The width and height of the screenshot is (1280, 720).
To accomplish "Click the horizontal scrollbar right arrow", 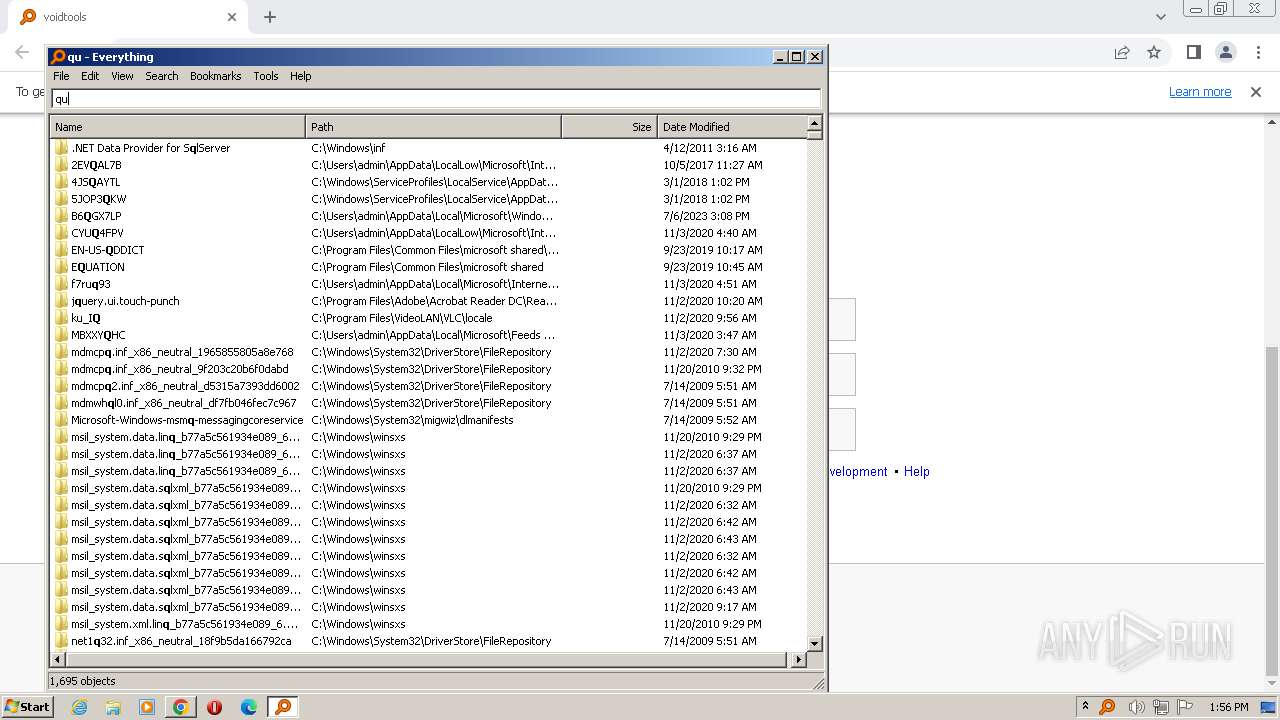I will 798,660.
